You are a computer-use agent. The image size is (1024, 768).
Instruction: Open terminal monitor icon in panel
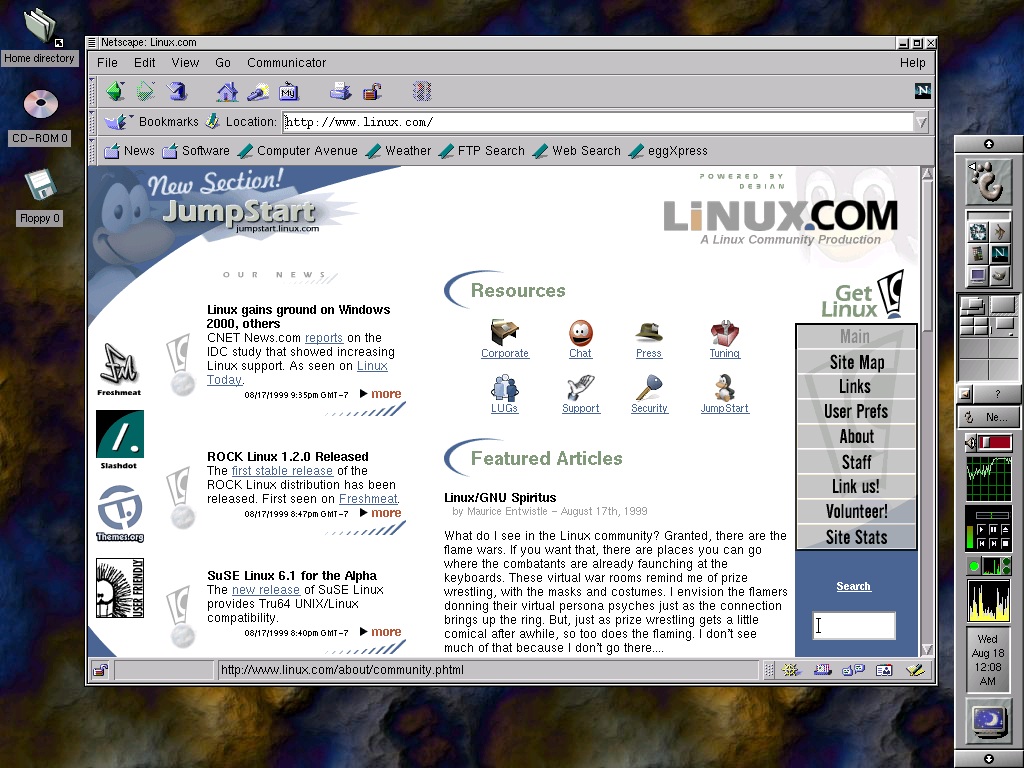click(x=978, y=275)
